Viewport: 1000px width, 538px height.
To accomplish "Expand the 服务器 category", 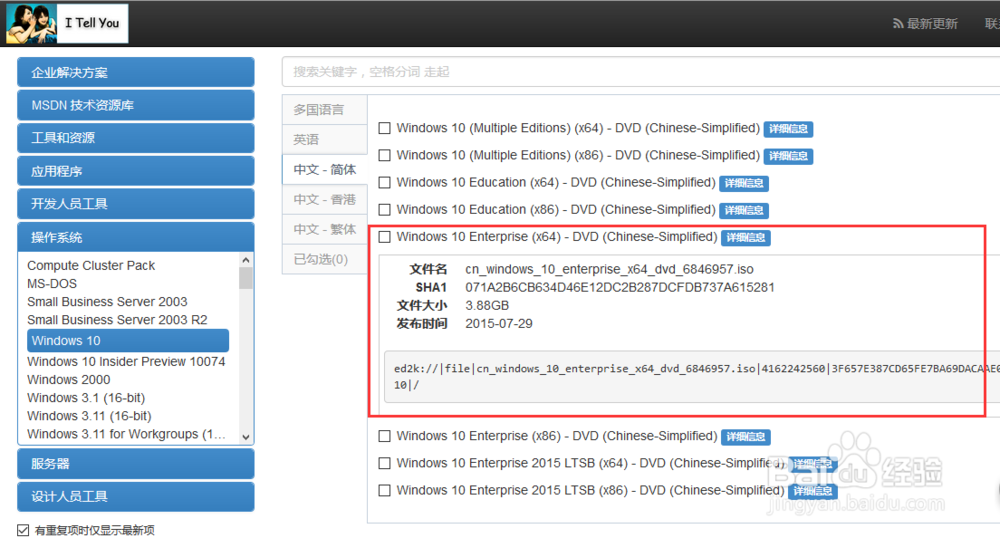I will tap(136, 463).
